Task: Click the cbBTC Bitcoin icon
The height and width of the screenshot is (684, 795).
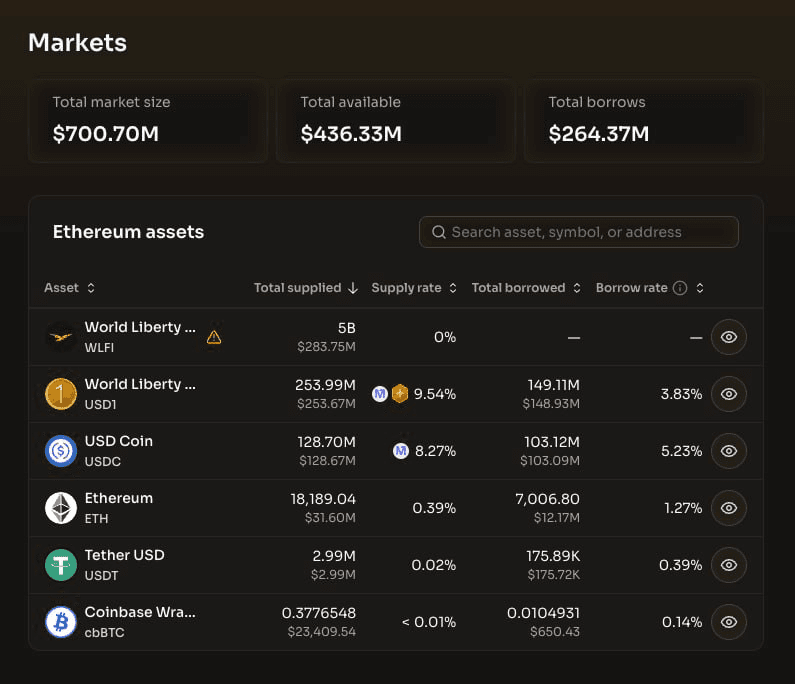Action: click(x=61, y=622)
